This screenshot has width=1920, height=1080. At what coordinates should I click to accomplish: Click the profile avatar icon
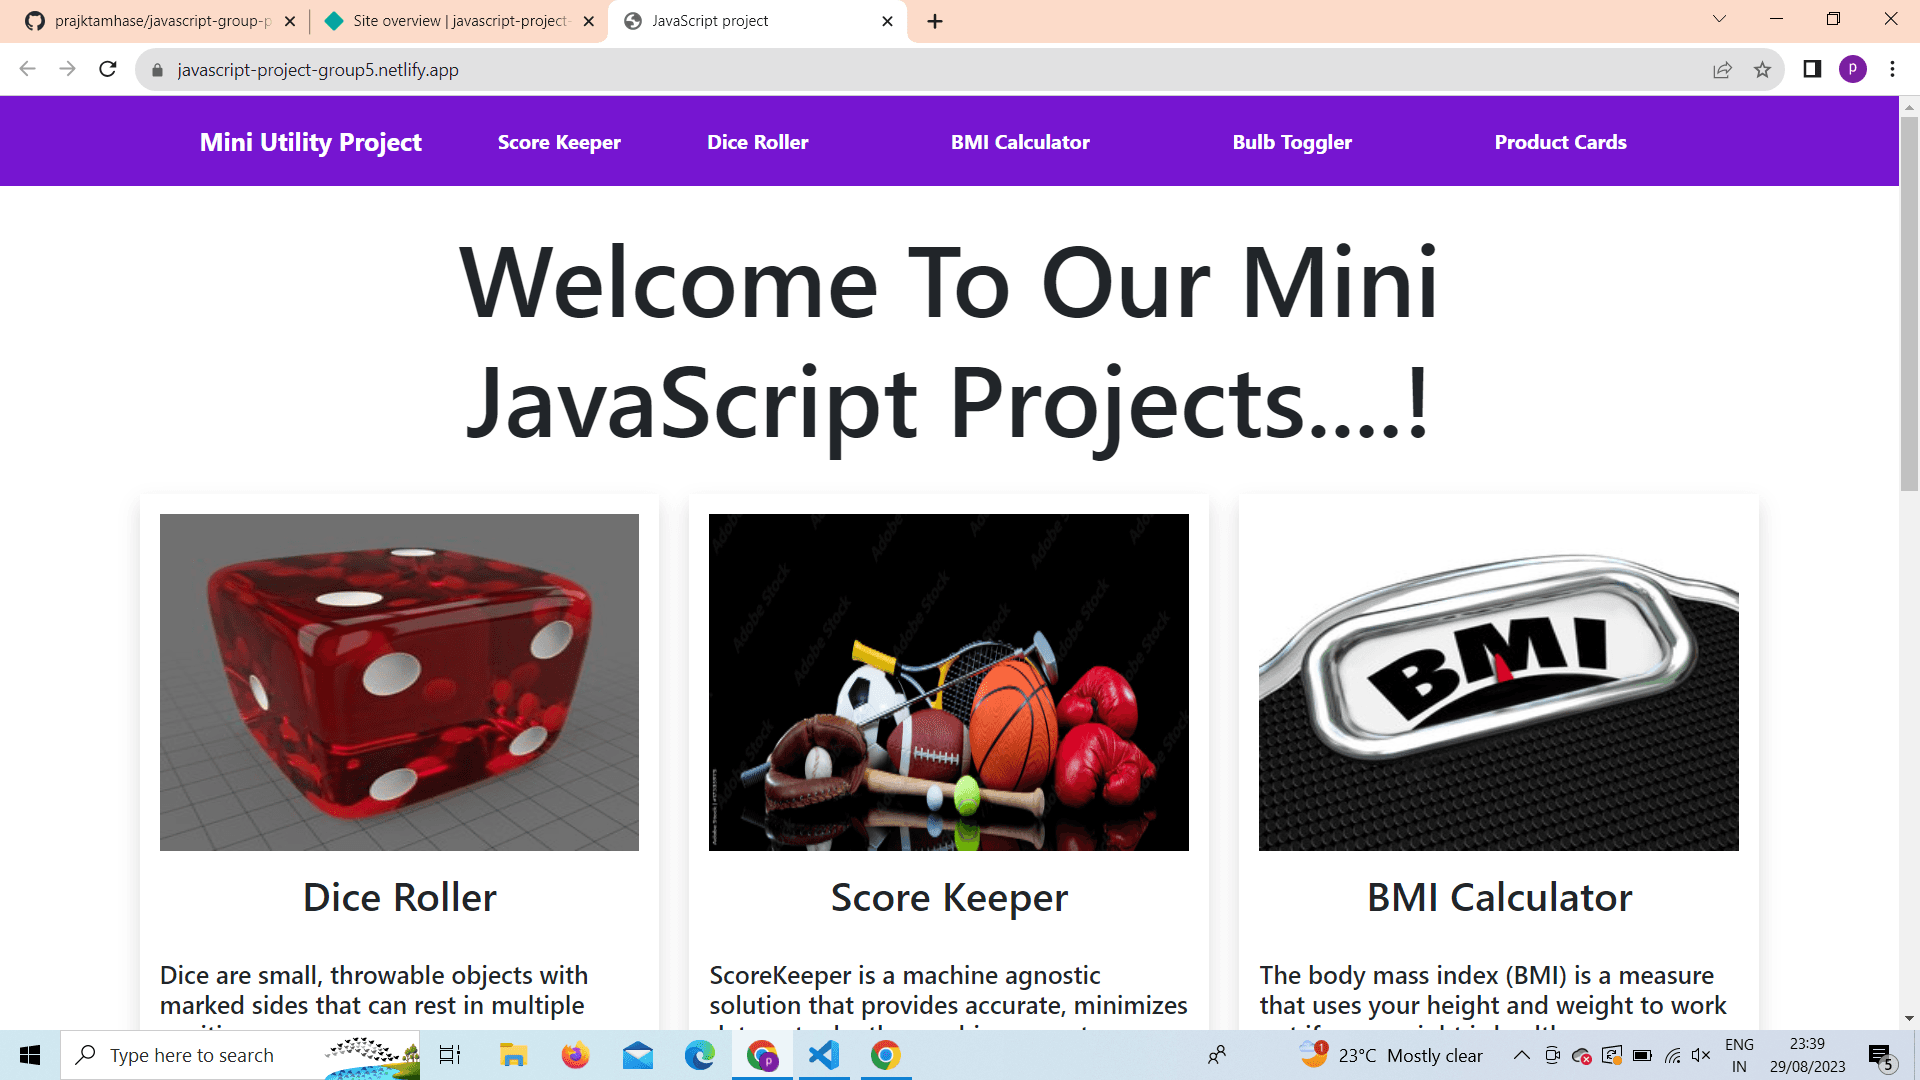(x=1852, y=69)
